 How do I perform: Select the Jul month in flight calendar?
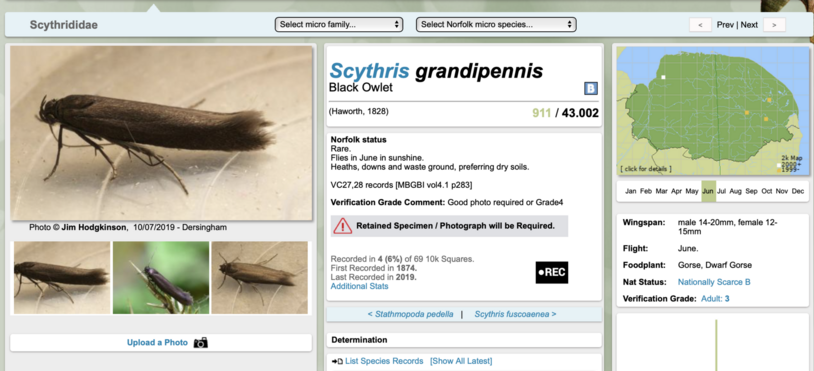click(x=721, y=191)
